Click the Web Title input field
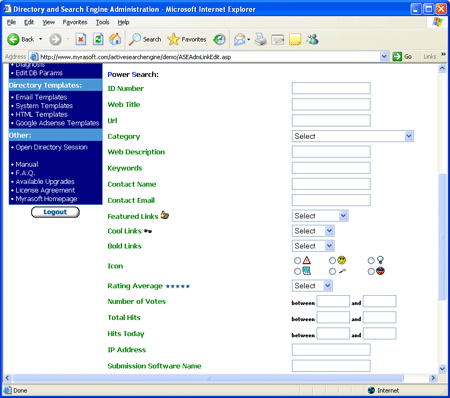Image resolution: width=450 pixels, height=398 pixels. (x=331, y=104)
